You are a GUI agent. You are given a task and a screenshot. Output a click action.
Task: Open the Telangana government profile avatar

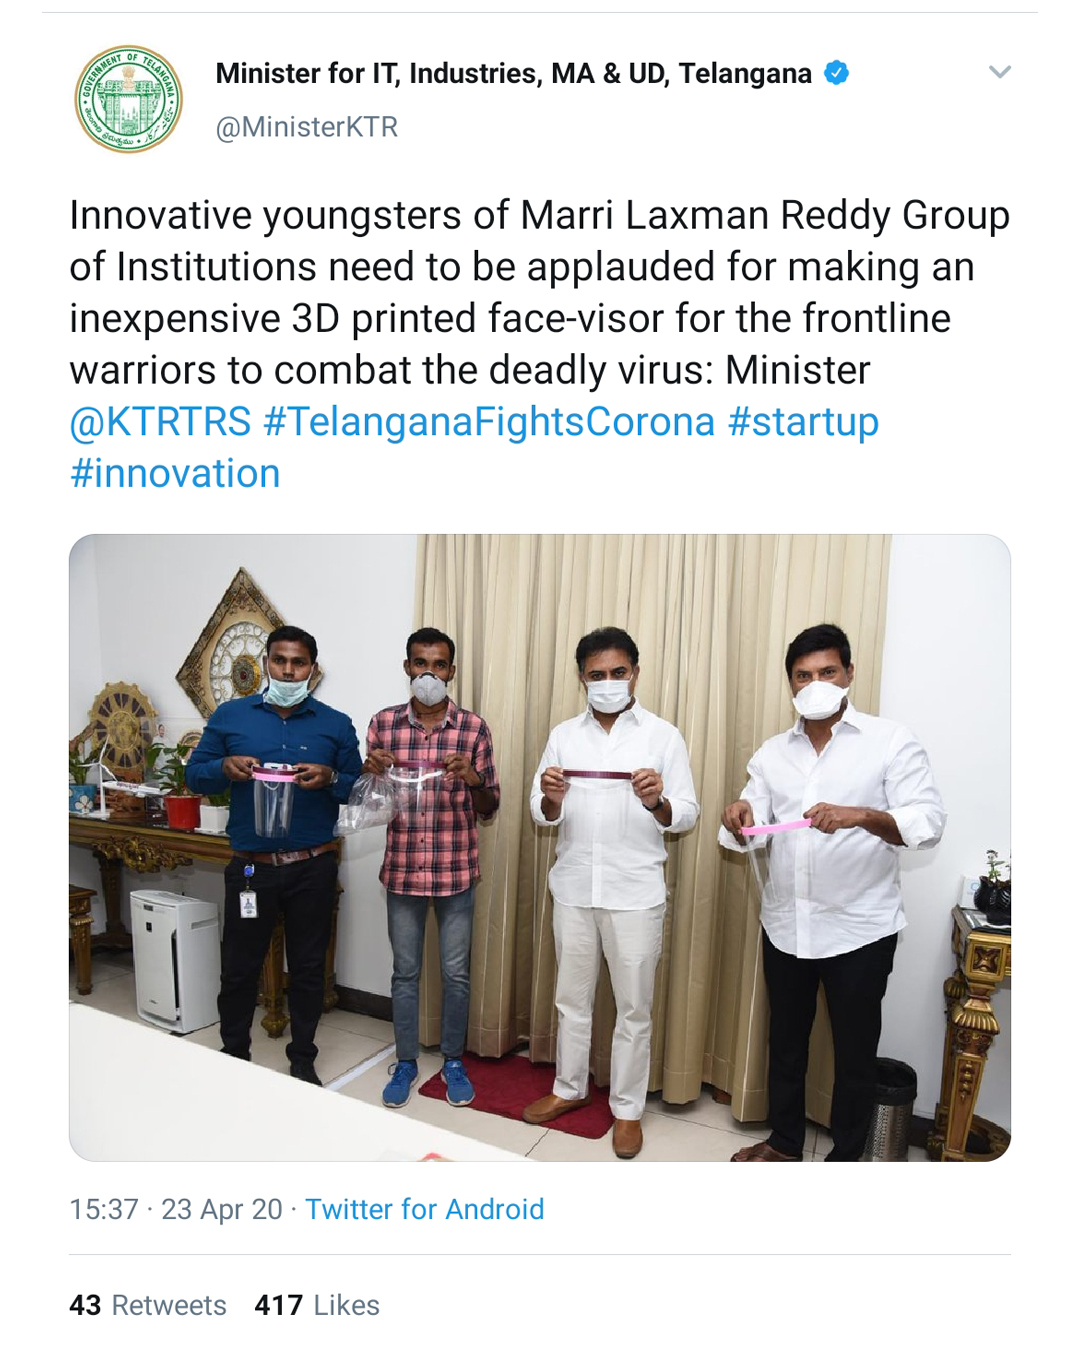pyautogui.click(x=129, y=99)
